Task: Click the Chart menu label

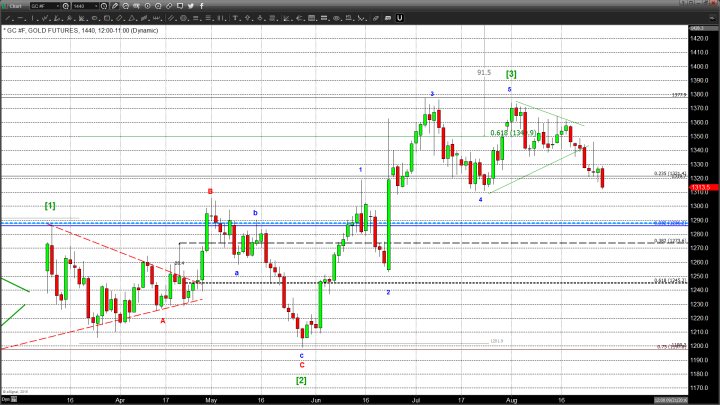Action: click(x=15, y=6)
